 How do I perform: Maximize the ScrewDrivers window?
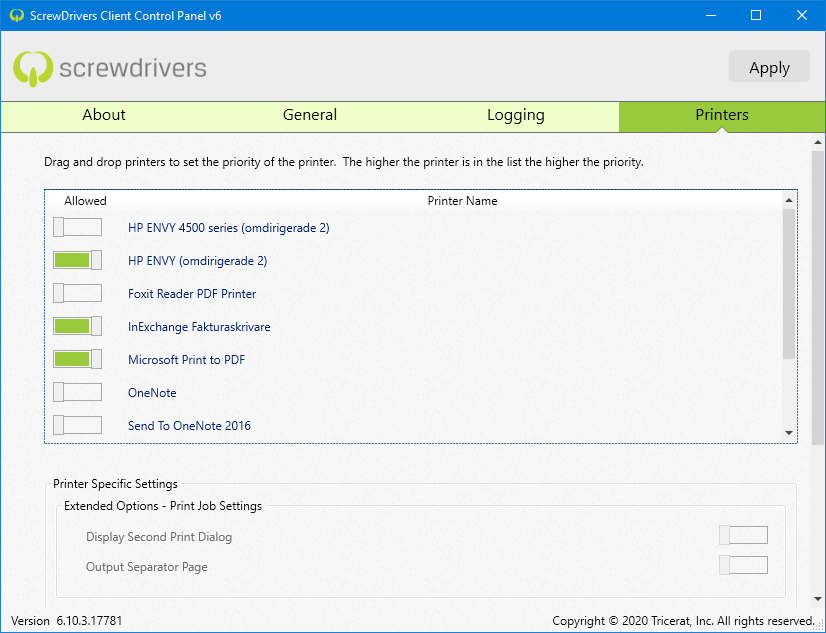(x=756, y=15)
